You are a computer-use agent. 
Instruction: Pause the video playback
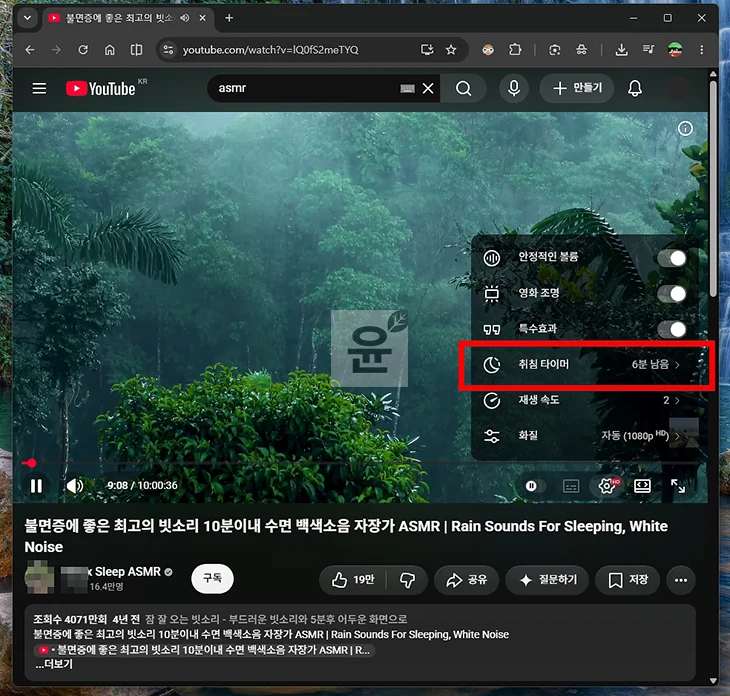(x=36, y=486)
